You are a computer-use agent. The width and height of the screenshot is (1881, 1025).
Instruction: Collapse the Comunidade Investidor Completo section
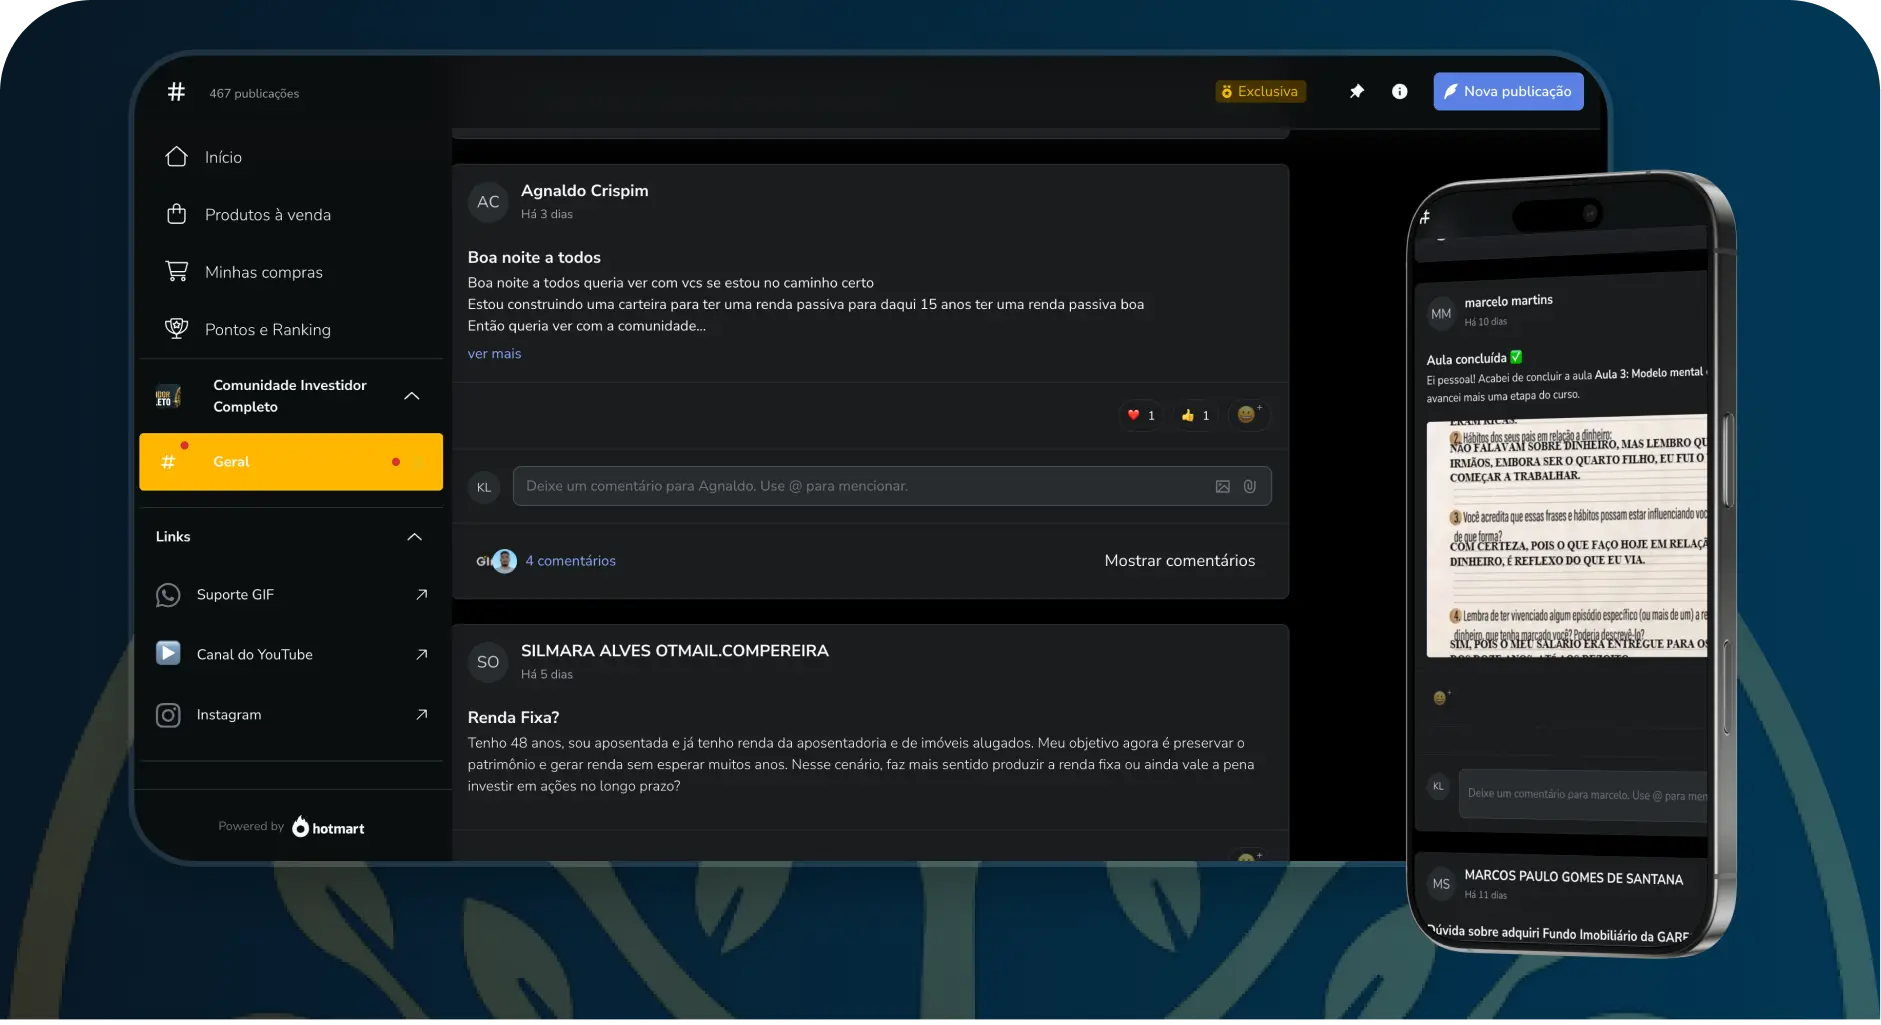tap(412, 396)
